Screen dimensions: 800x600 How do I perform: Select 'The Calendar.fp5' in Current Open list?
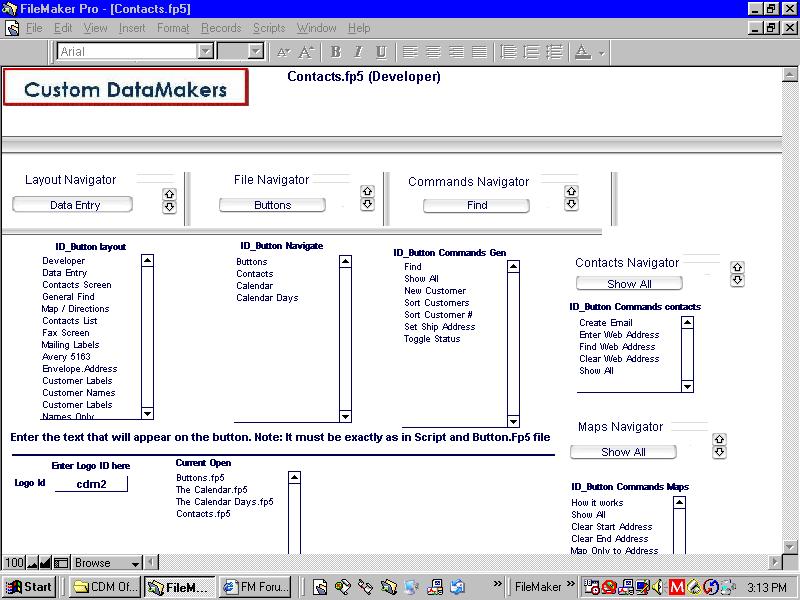tap(211, 490)
